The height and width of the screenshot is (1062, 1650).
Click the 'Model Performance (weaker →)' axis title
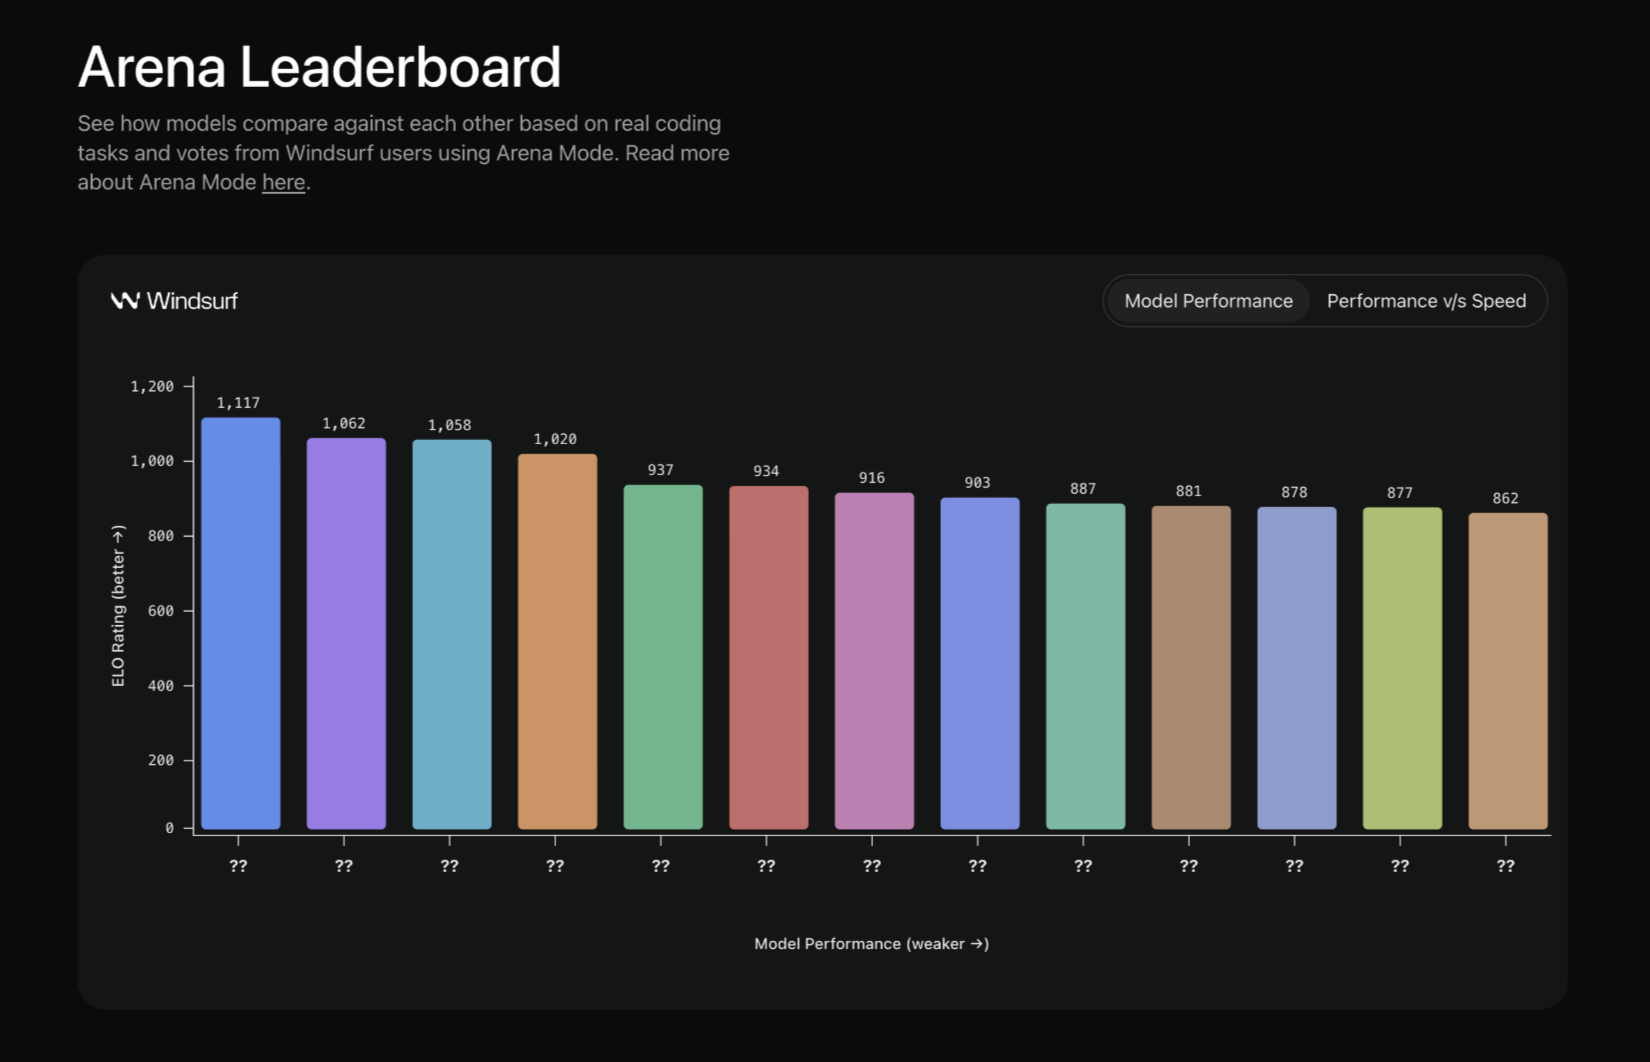click(871, 944)
